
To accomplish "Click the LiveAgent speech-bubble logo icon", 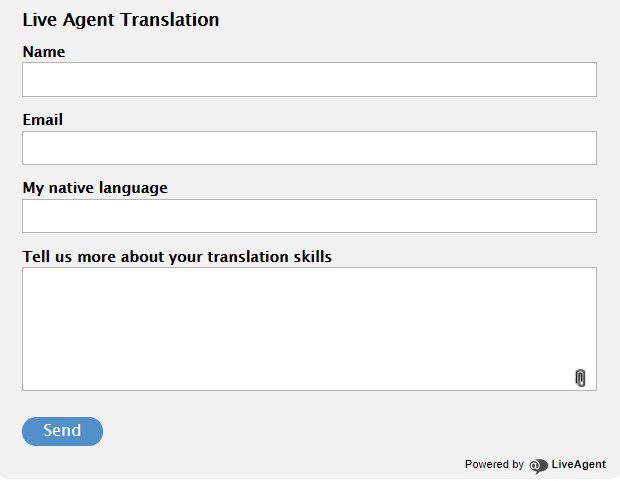I will (539, 465).
